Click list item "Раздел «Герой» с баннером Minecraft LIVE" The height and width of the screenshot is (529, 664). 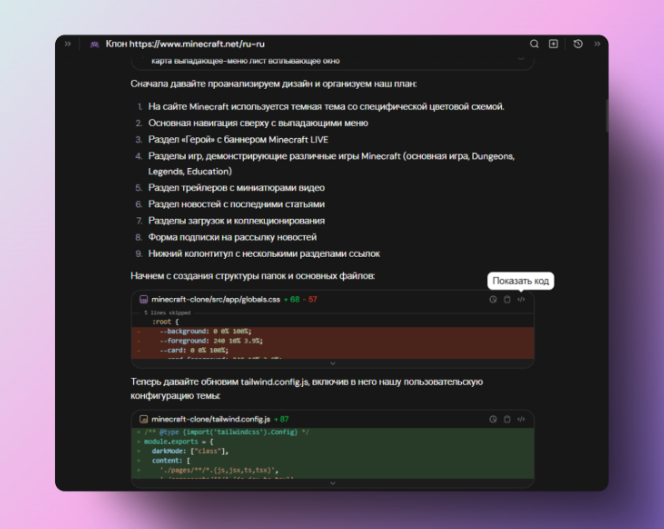click(x=238, y=140)
